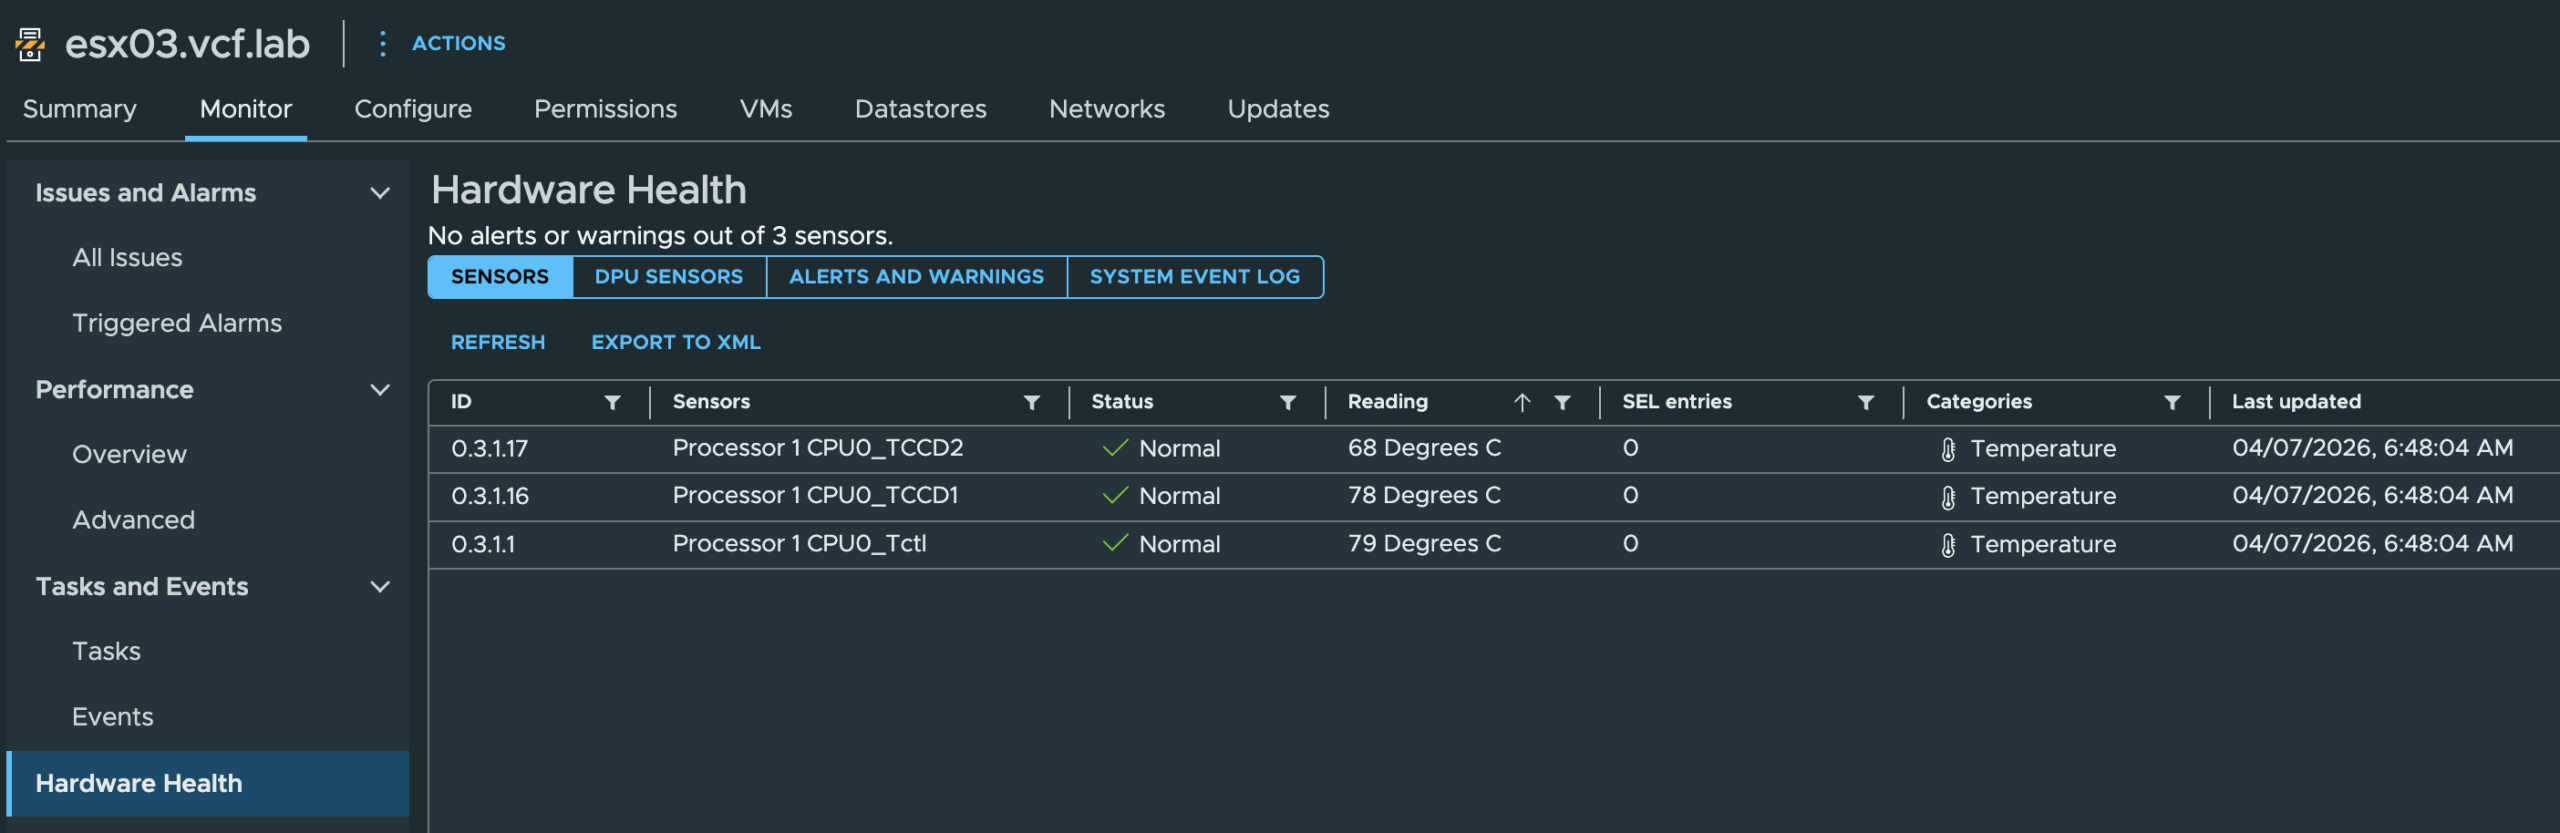2560x833 pixels.
Task: Click Normal checkmark for CPU0_TCCD1 row
Action: tap(1115, 496)
